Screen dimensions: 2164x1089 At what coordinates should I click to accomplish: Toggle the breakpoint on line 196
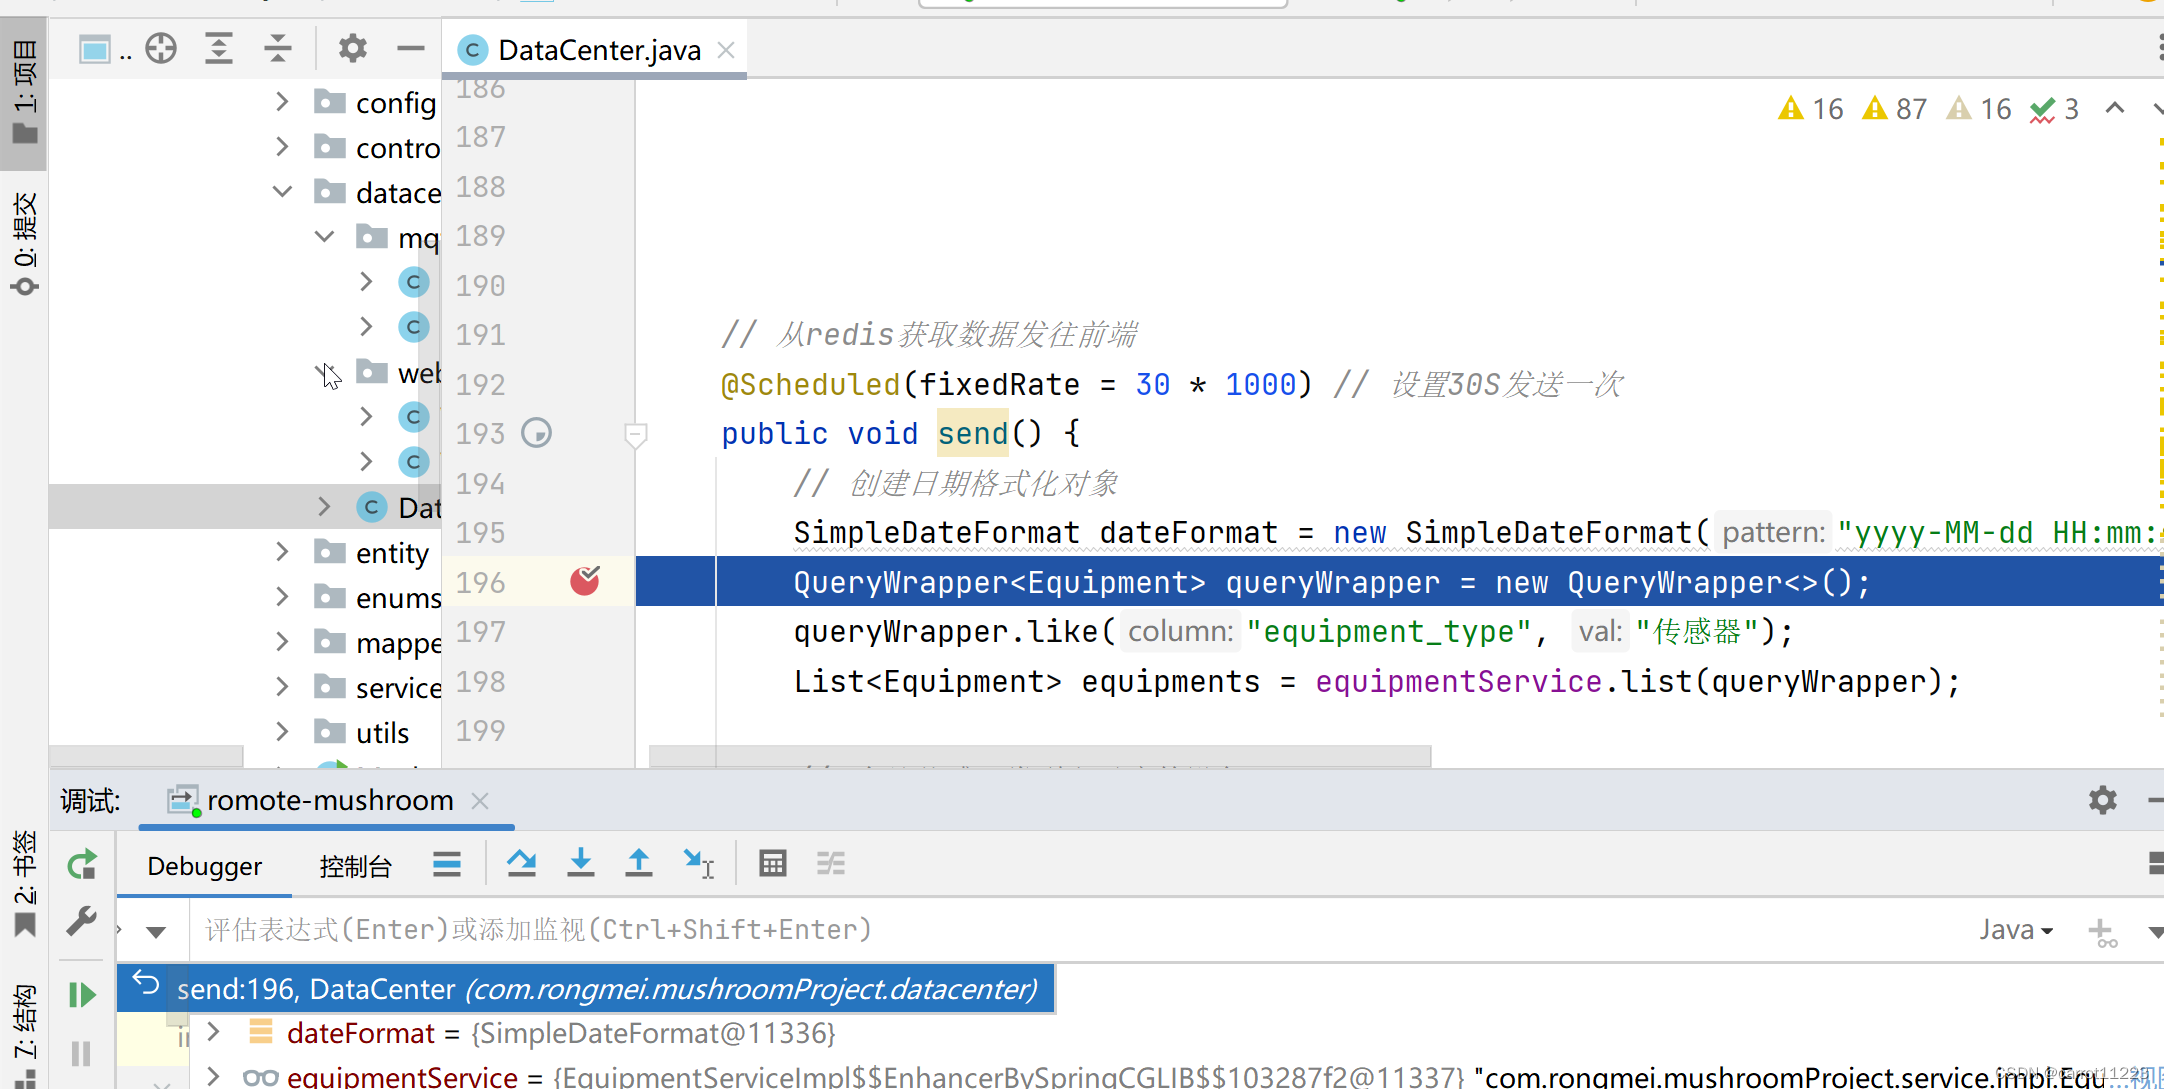[585, 581]
